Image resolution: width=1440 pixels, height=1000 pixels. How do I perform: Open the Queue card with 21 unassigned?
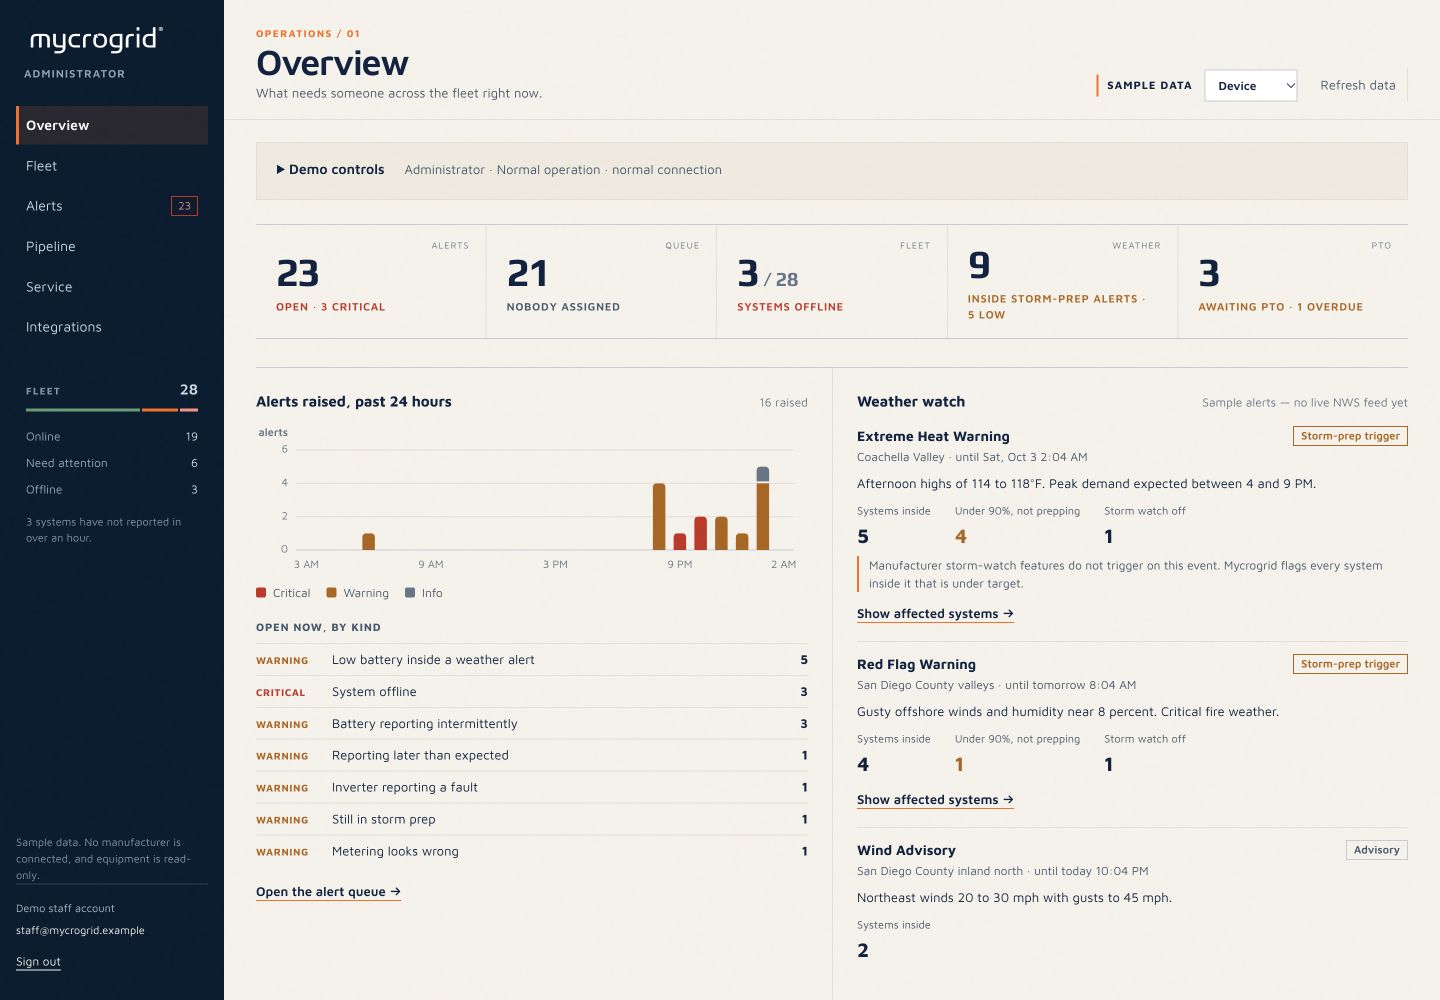click(x=601, y=282)
